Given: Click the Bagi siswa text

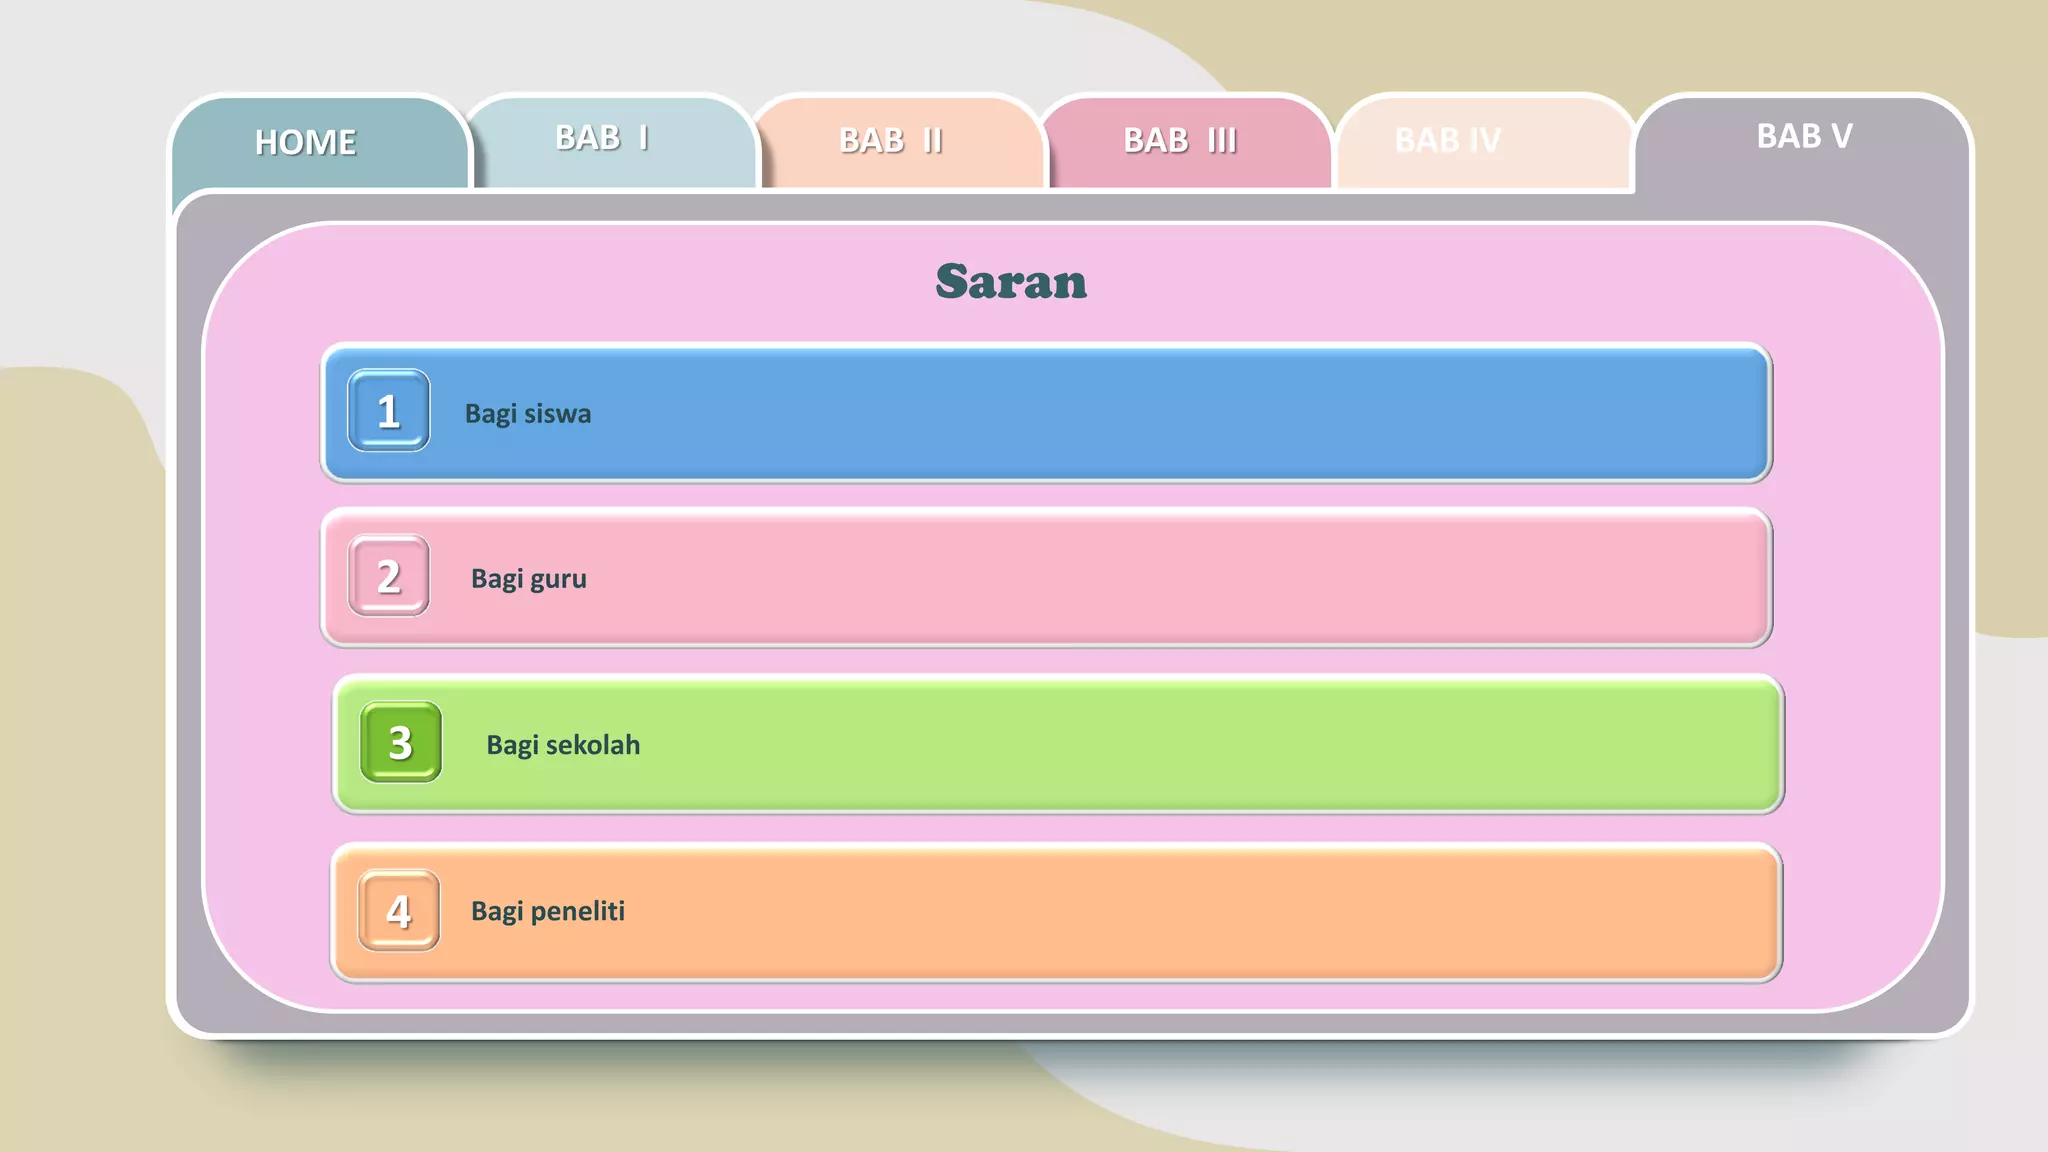Looking at the screenshot, I should pos(528,414).
